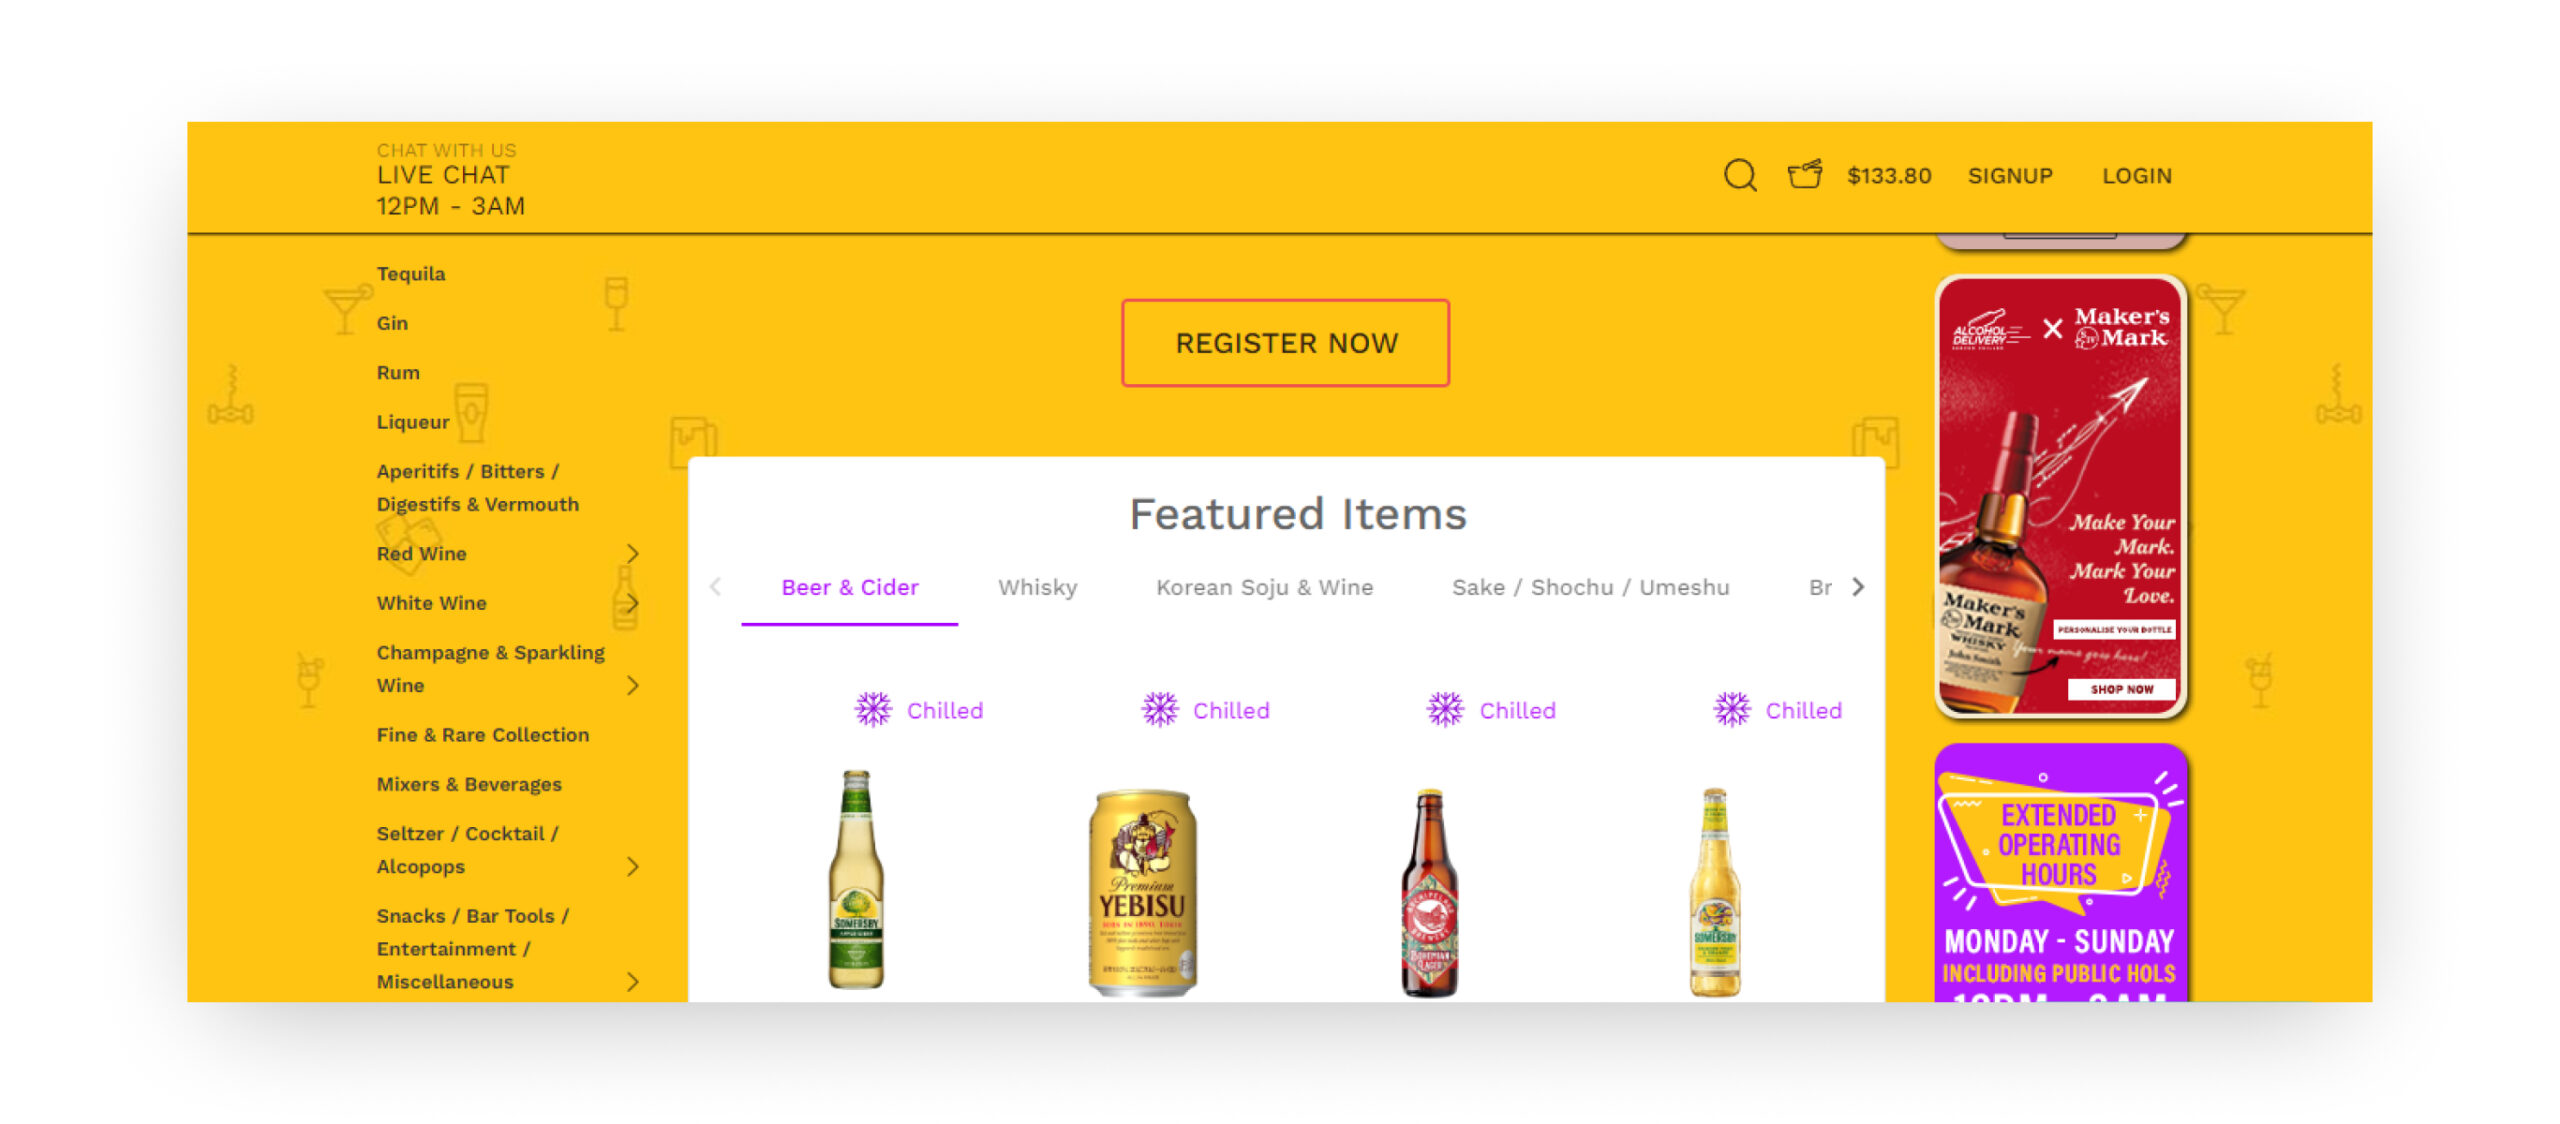Switch to the Whisky tab
This screenshot has width=2560, height=1124.
(1037, 587)
